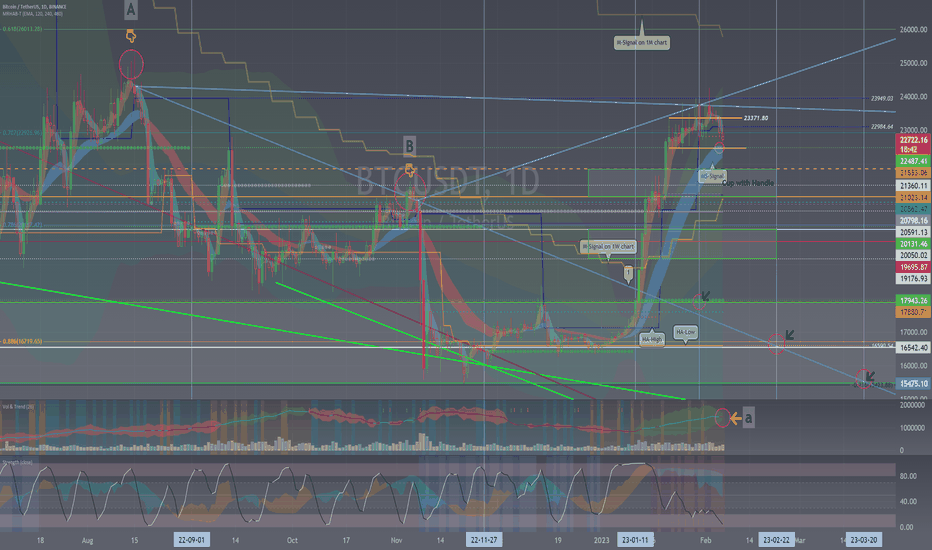932x550 pixels.
Task: Click the orange pointing hand below label A
Action: [131, 36]
